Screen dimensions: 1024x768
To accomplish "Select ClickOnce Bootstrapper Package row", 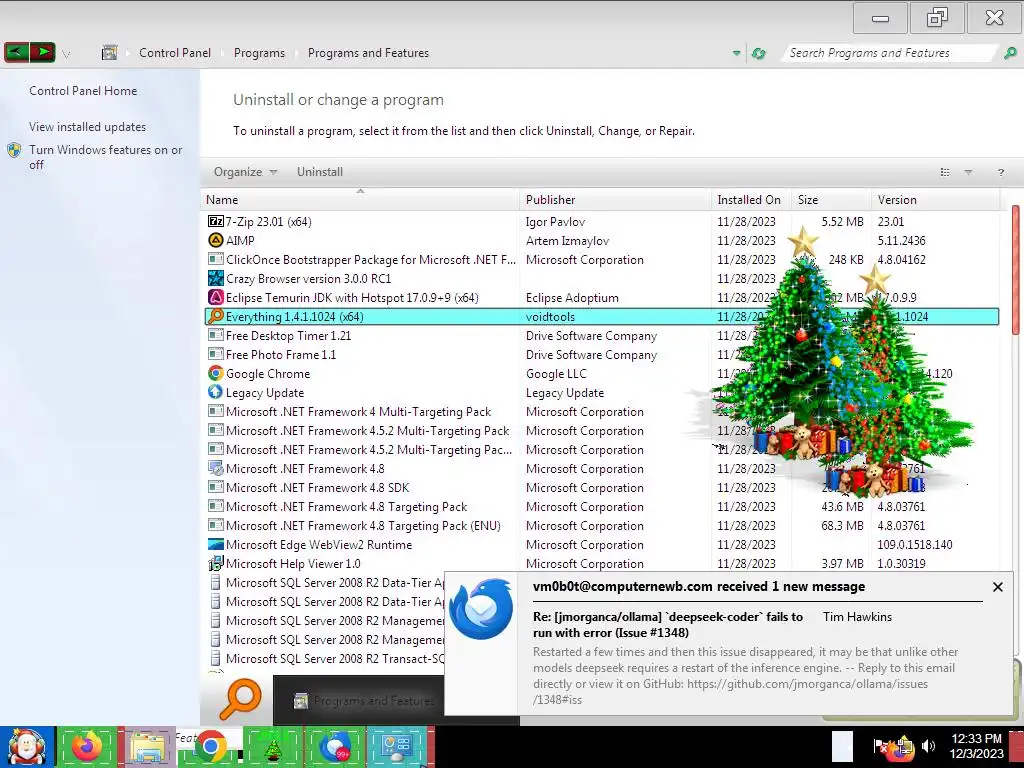I will (601, 259).
